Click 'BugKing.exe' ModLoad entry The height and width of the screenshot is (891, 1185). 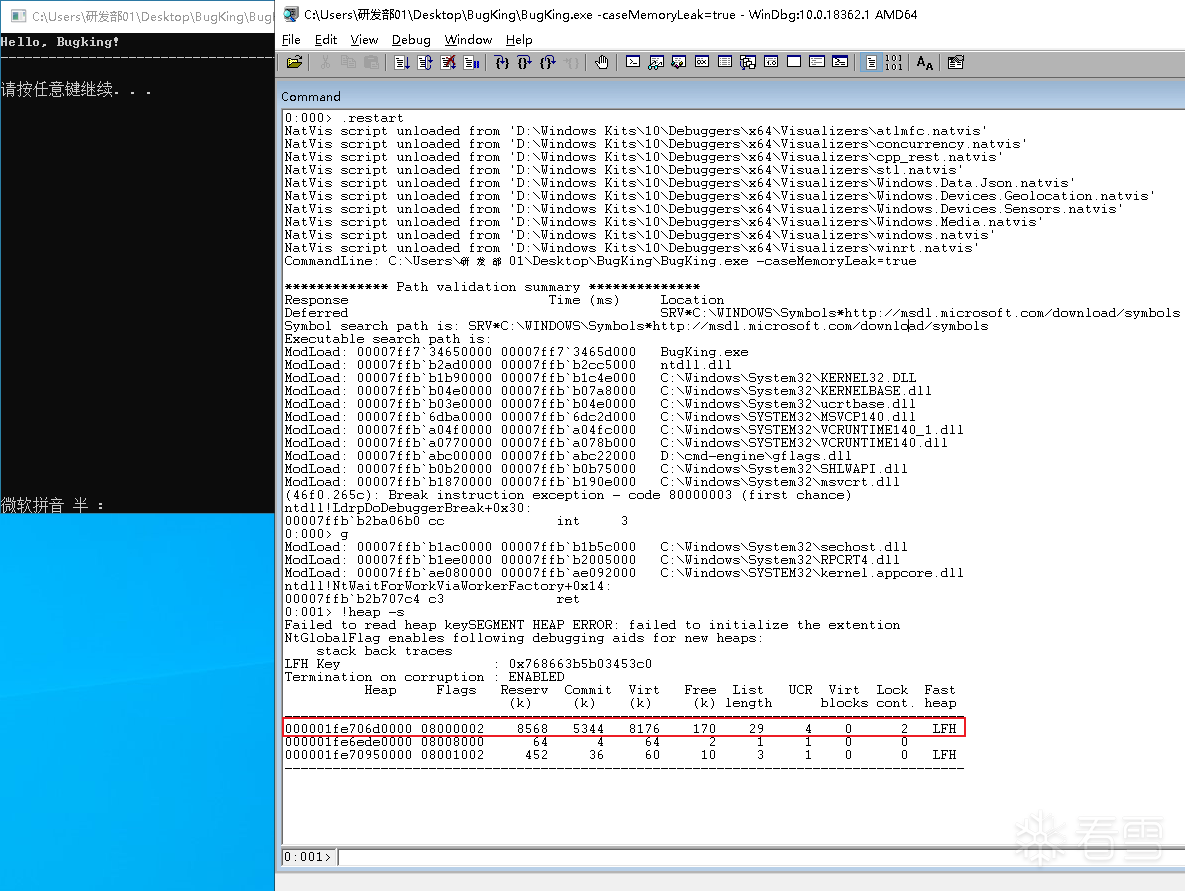click(516, 352)
